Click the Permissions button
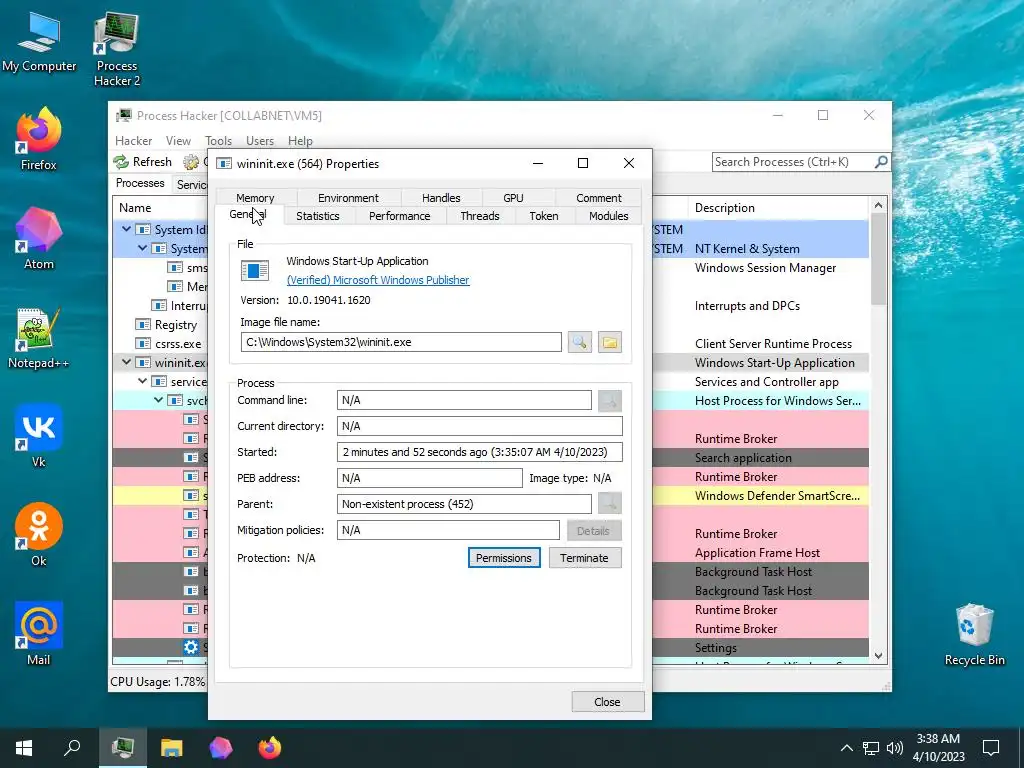 [504, 558]
